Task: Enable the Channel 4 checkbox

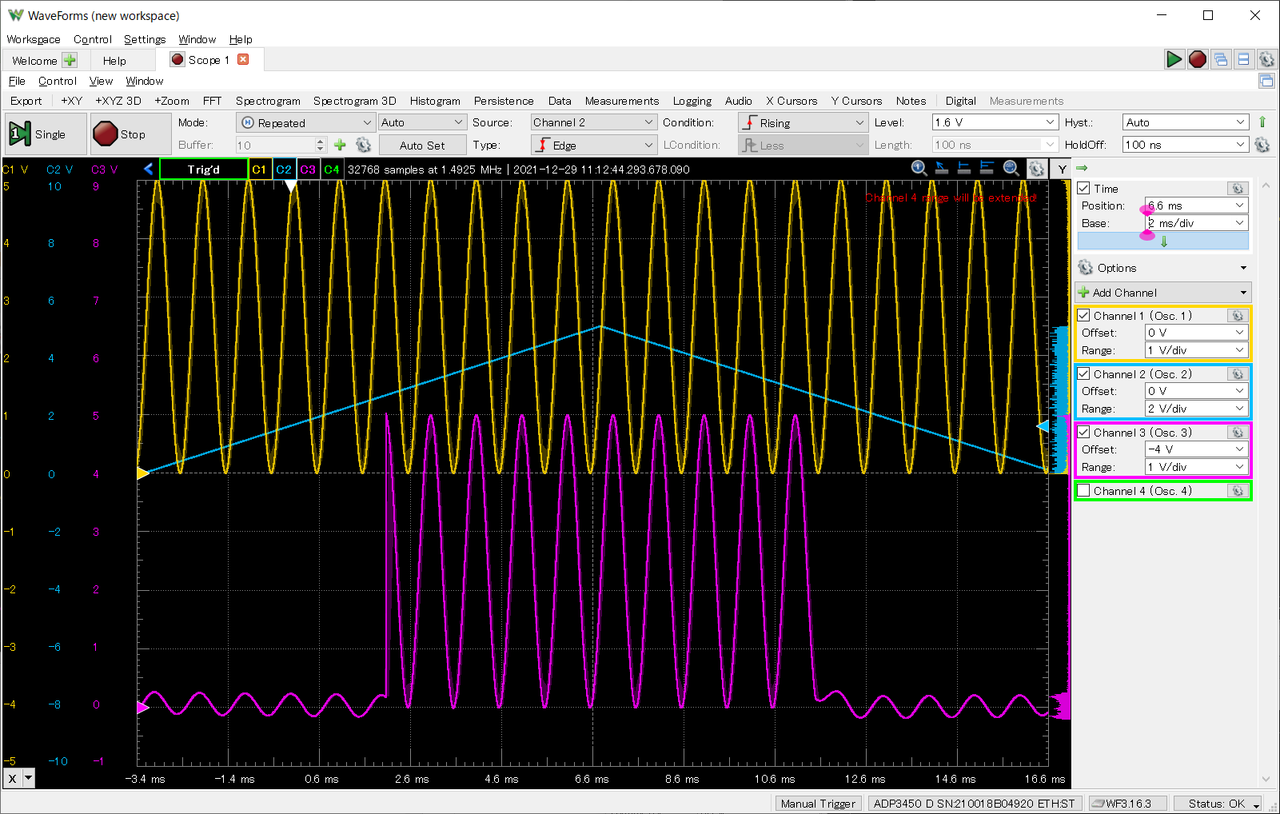Action: pyautogui.click(x=1084, y=491)
